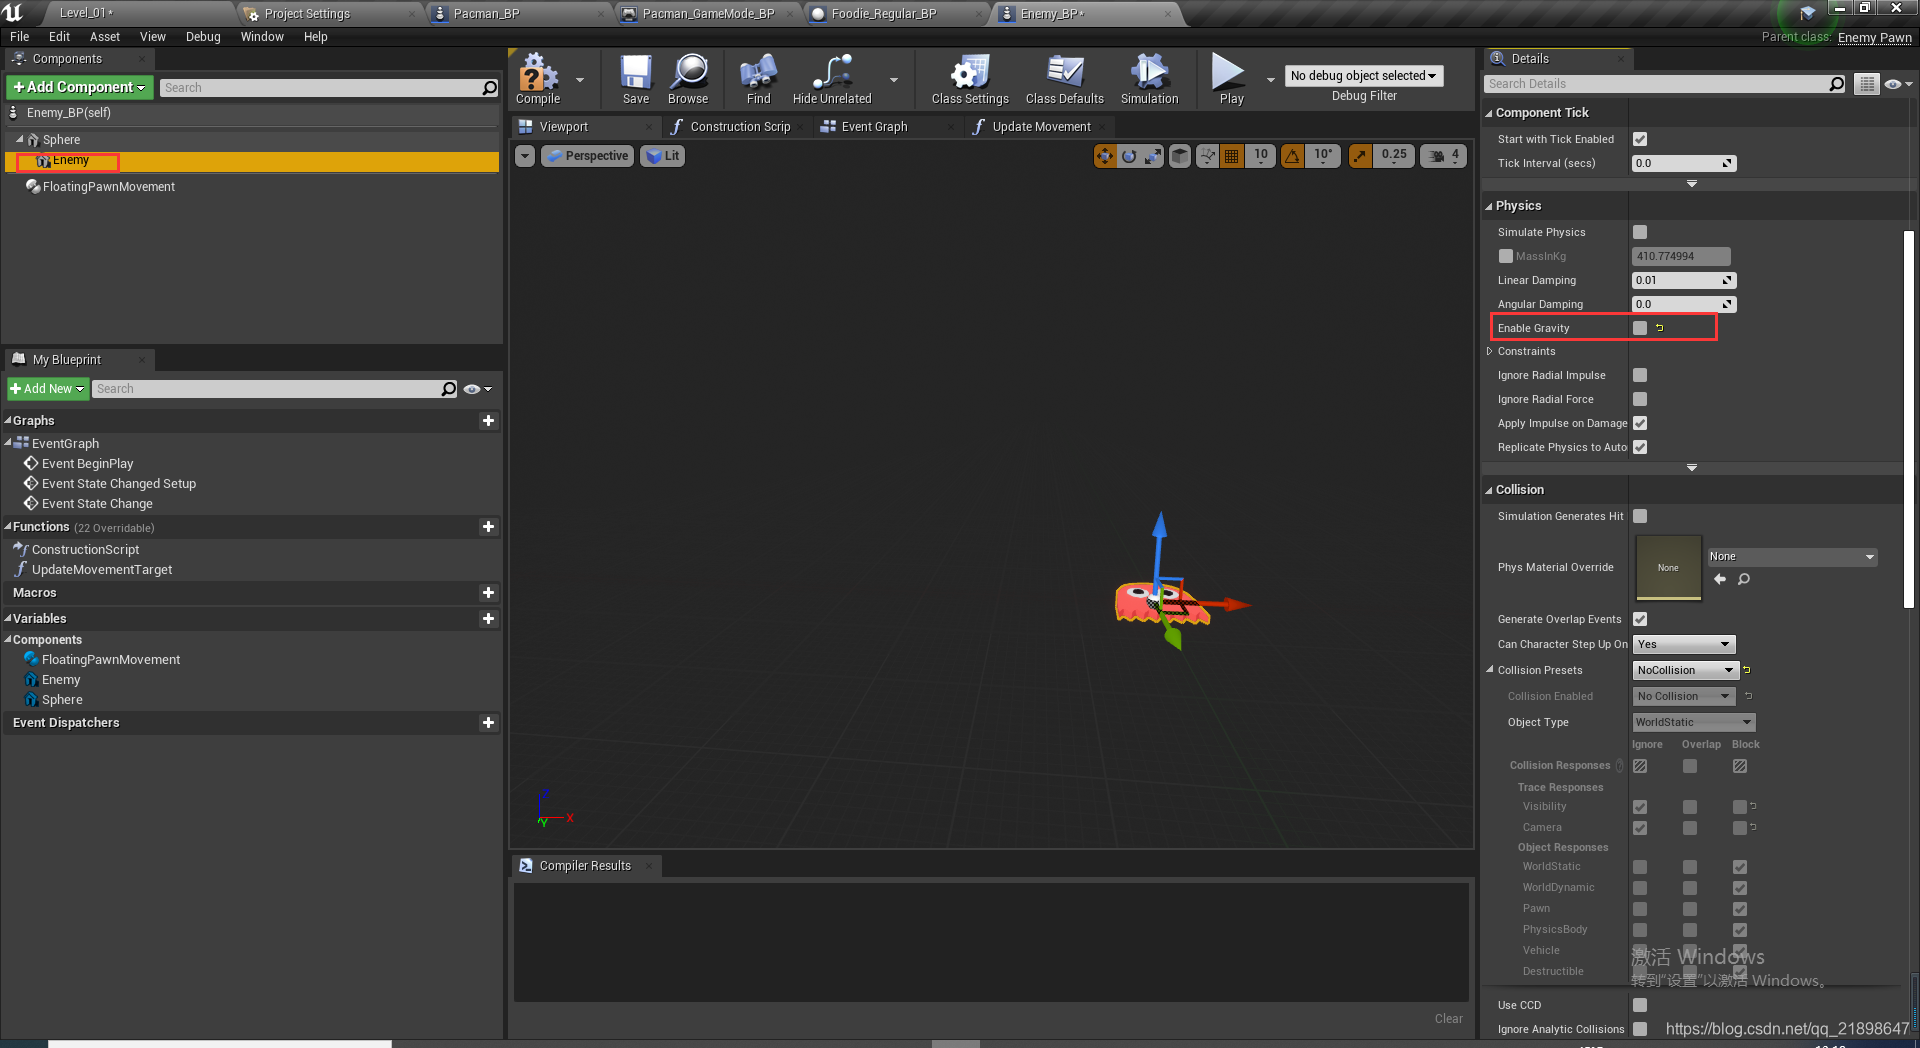Add a new Function with plus icon
This screenshot has width=1920, height=1048.
click(x=488, y=527)
